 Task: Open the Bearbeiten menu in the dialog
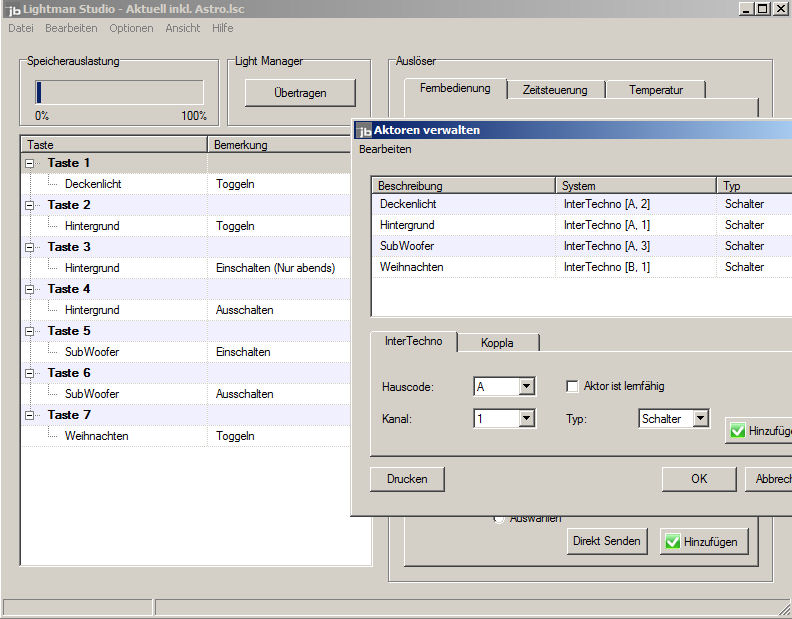click(x=385, y=149)
